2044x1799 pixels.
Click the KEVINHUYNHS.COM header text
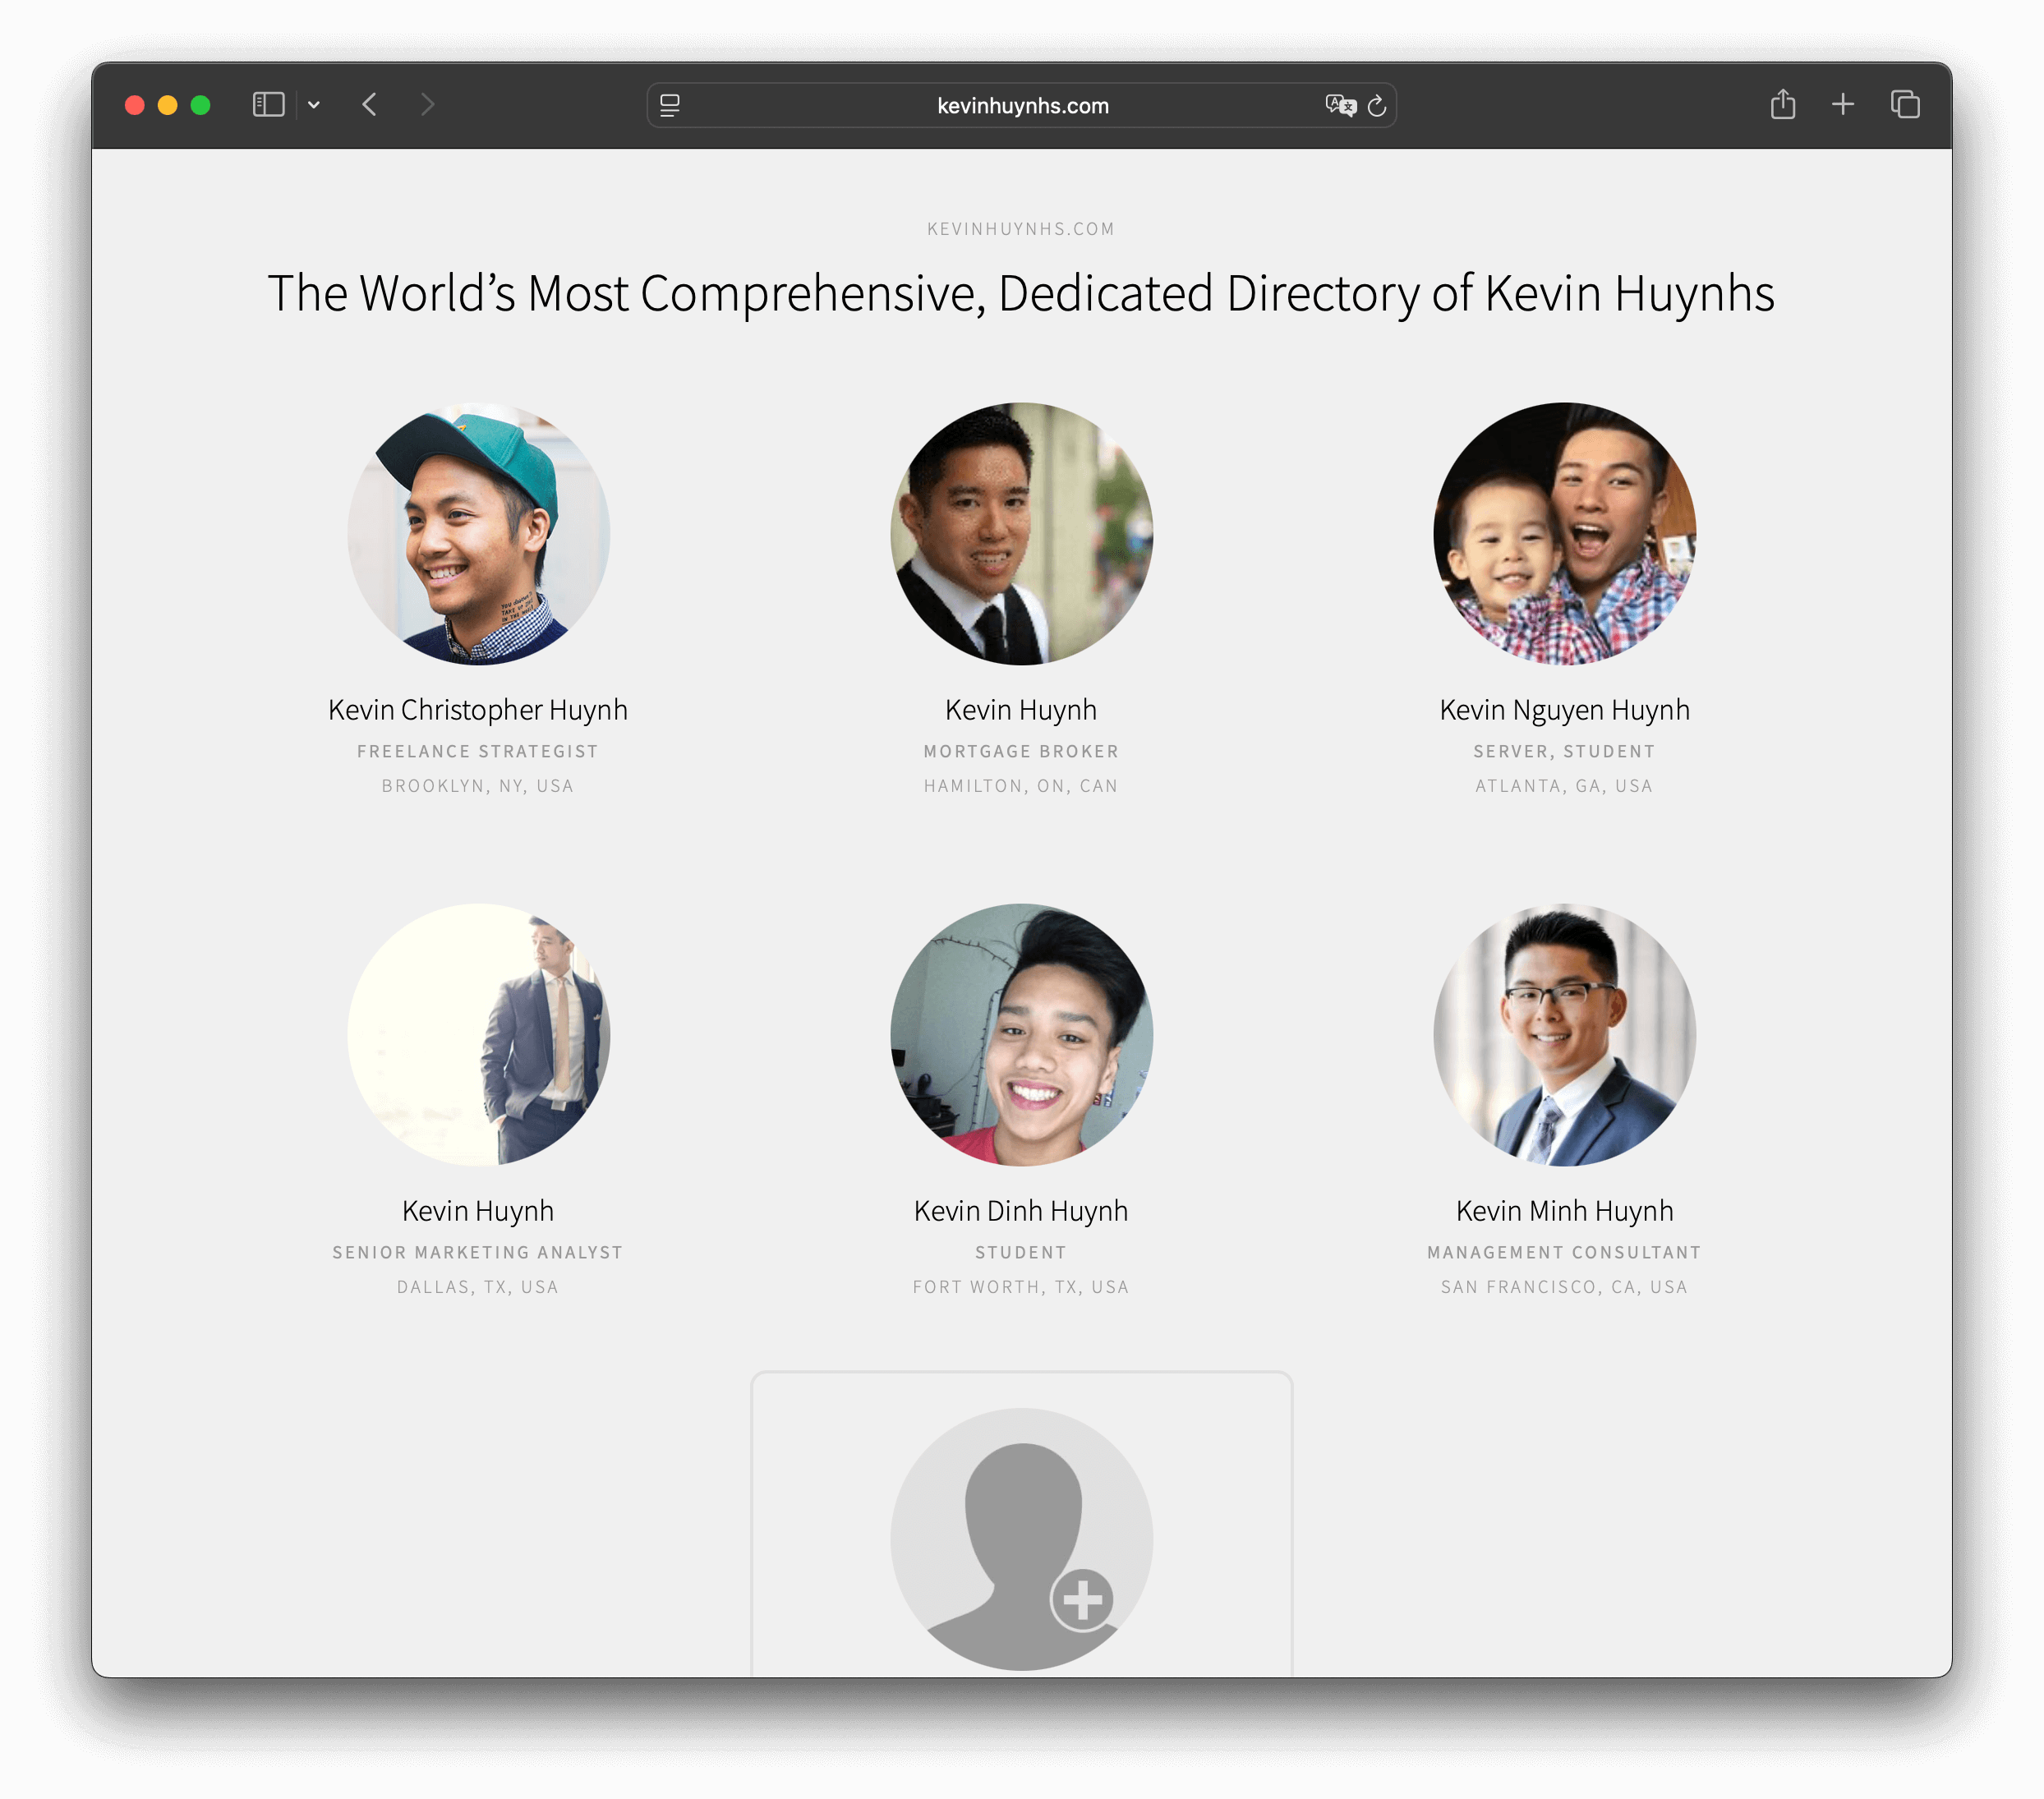(x=1021, y=229)
